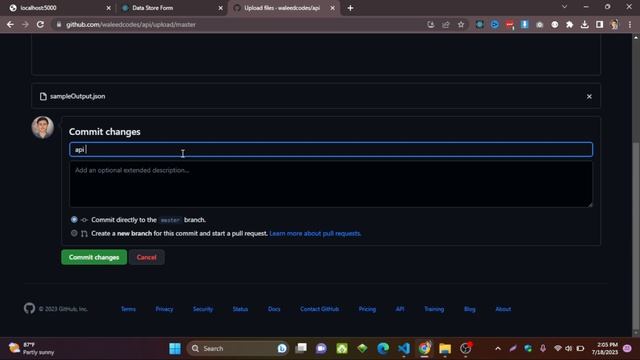Go forward in browser history
The height and width of the screenshot is (360, 640).
coord(25,24)
